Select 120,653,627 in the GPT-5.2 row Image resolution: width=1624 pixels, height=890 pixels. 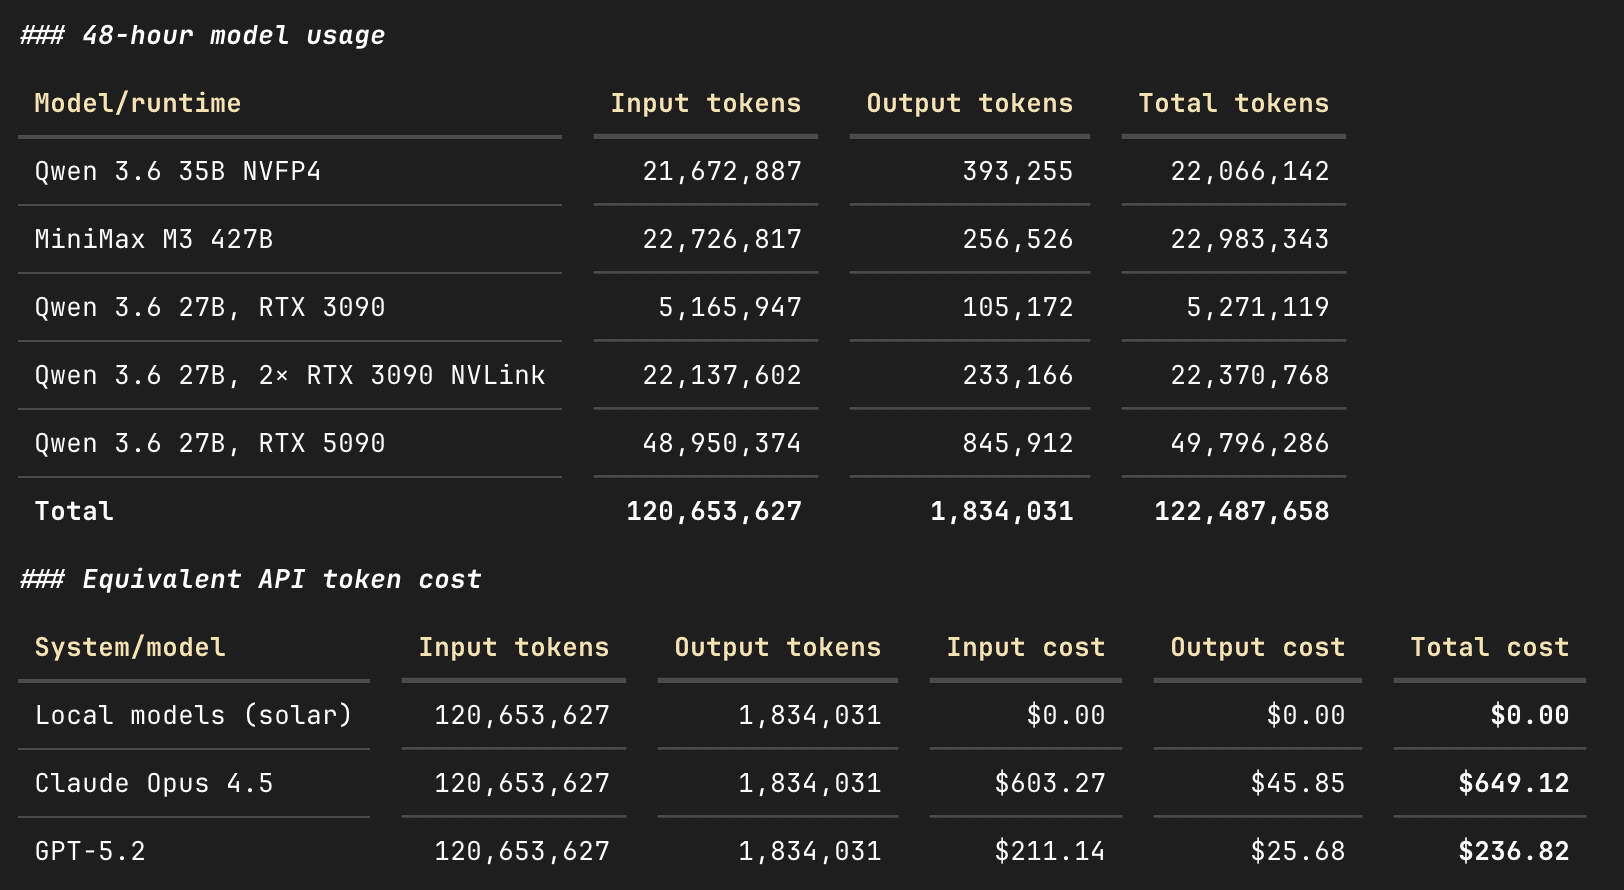pyautogui.click(x=522, y=851)
